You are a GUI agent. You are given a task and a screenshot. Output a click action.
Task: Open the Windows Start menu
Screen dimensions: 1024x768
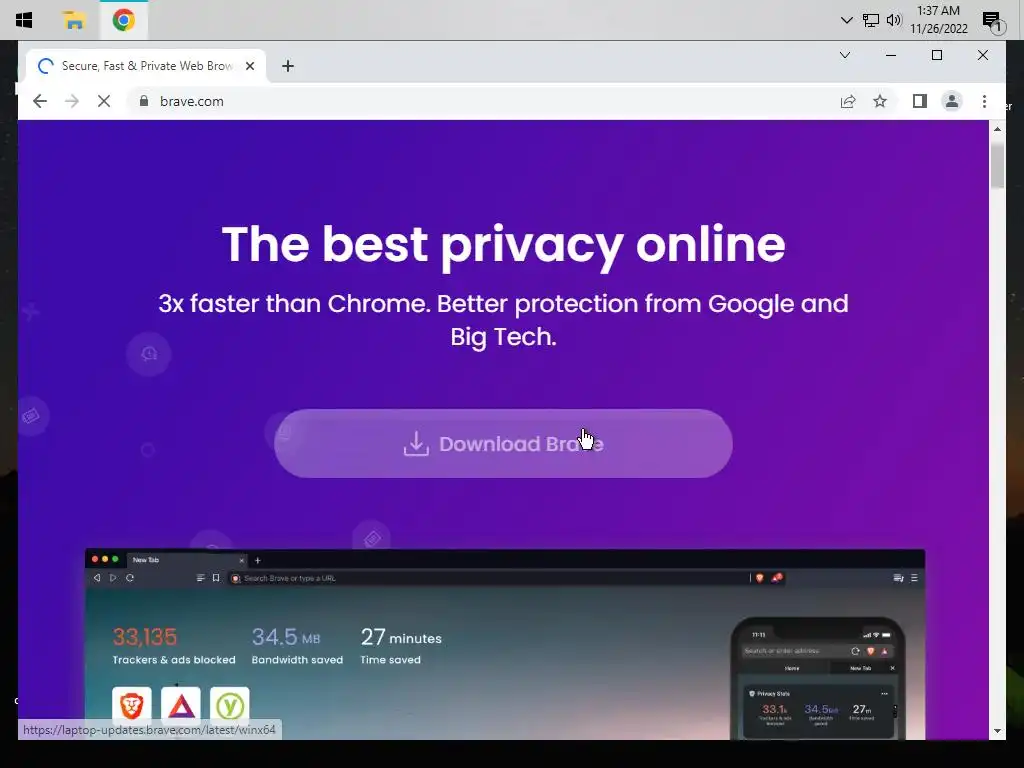pos(24,20)
